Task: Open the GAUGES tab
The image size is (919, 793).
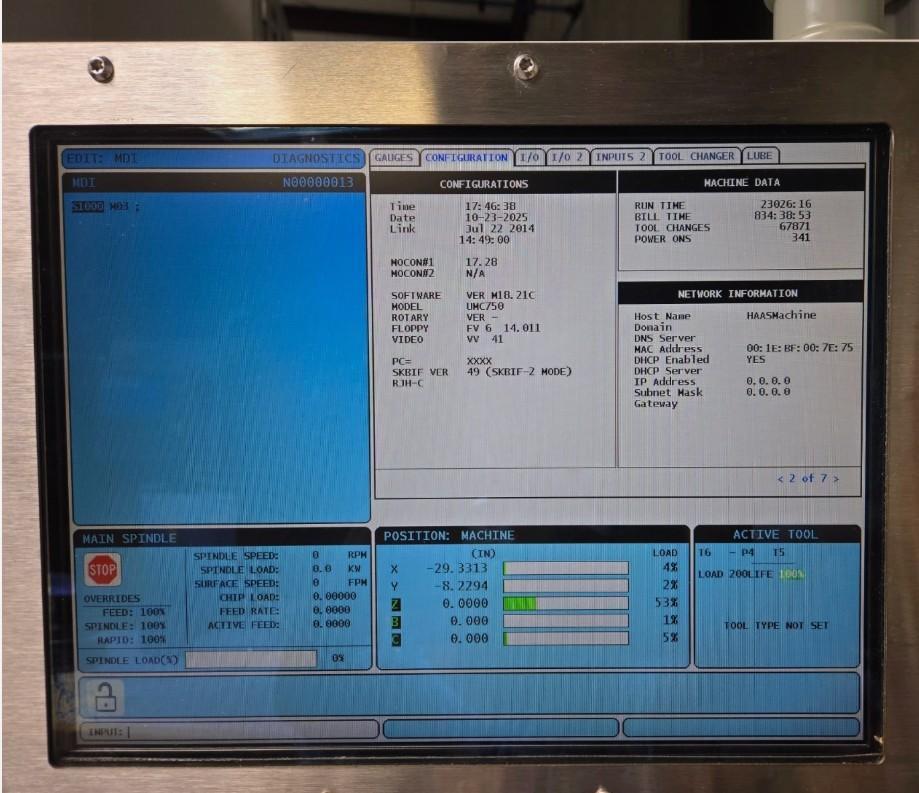Action: click(x=394, y=157)
